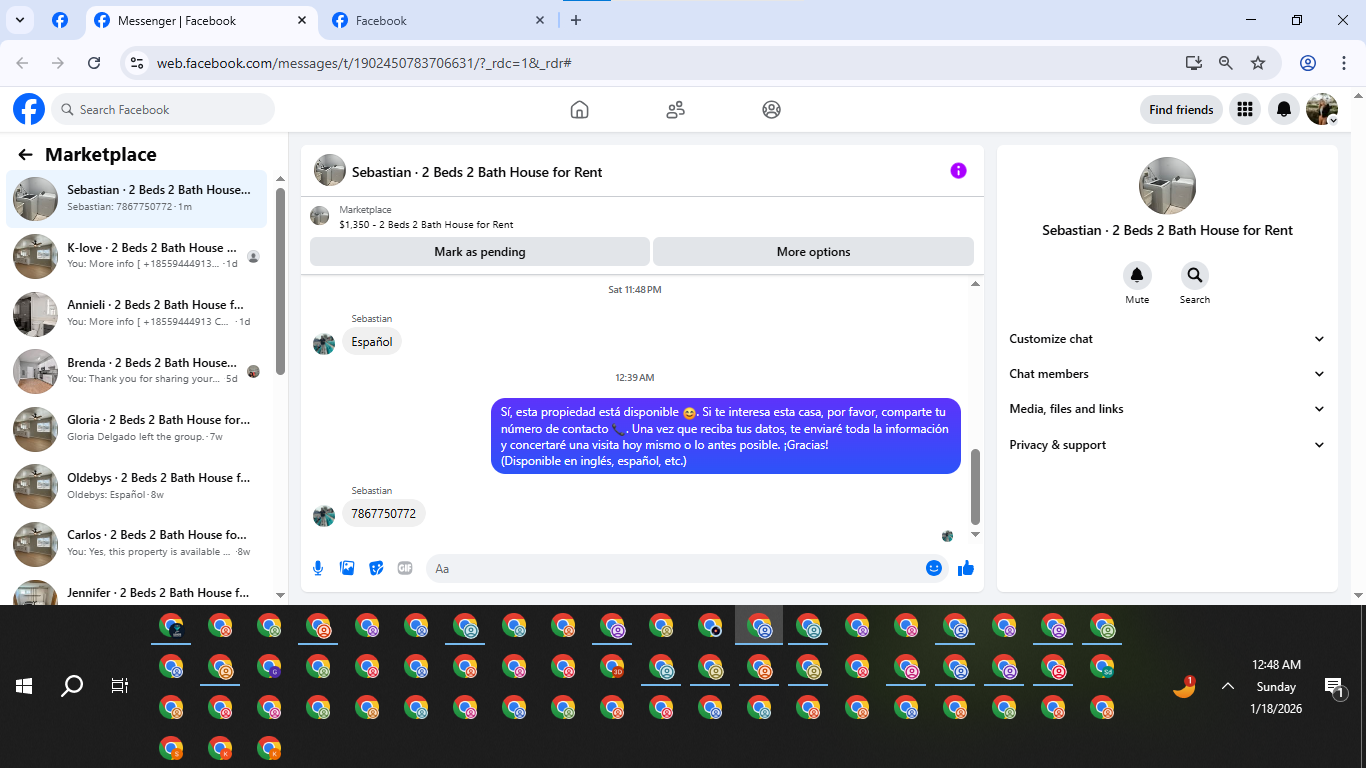Image resolution: width=1366 pixels, height=768 pixels.
Task: Open Windows taskbar search
Action: [x=72, y=686]
